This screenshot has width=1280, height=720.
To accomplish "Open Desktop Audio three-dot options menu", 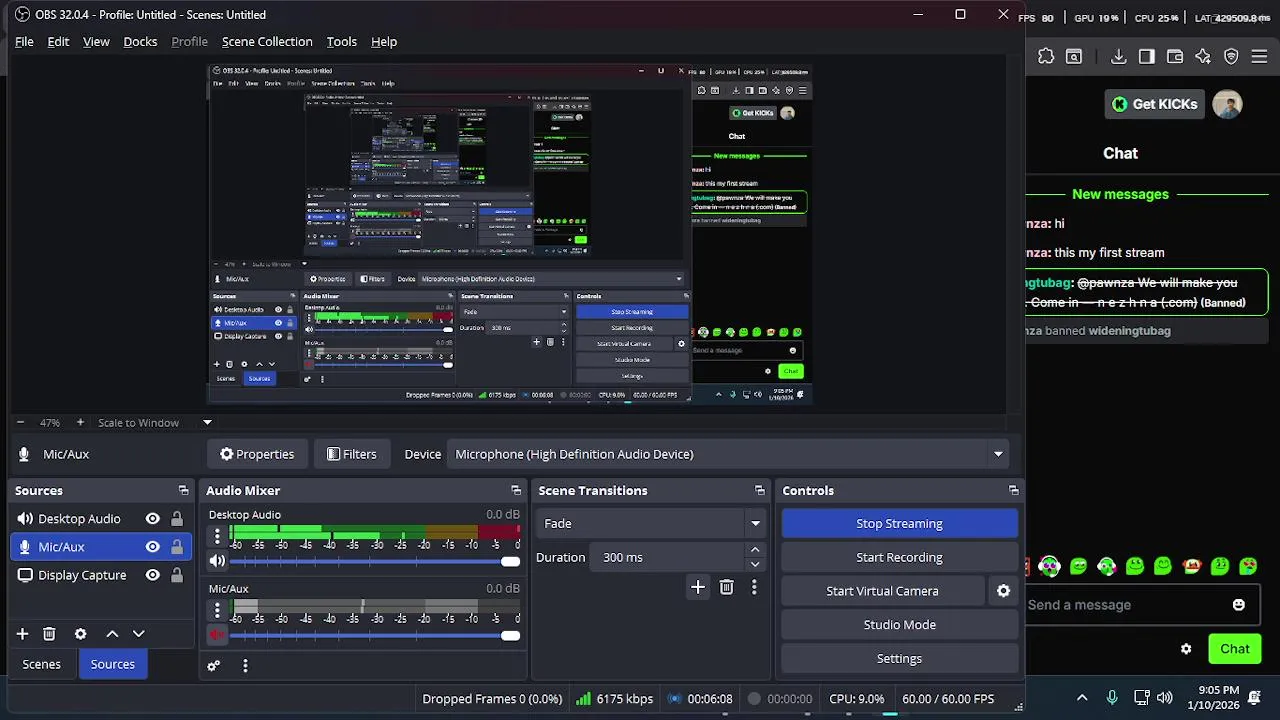I will [217, 537].
